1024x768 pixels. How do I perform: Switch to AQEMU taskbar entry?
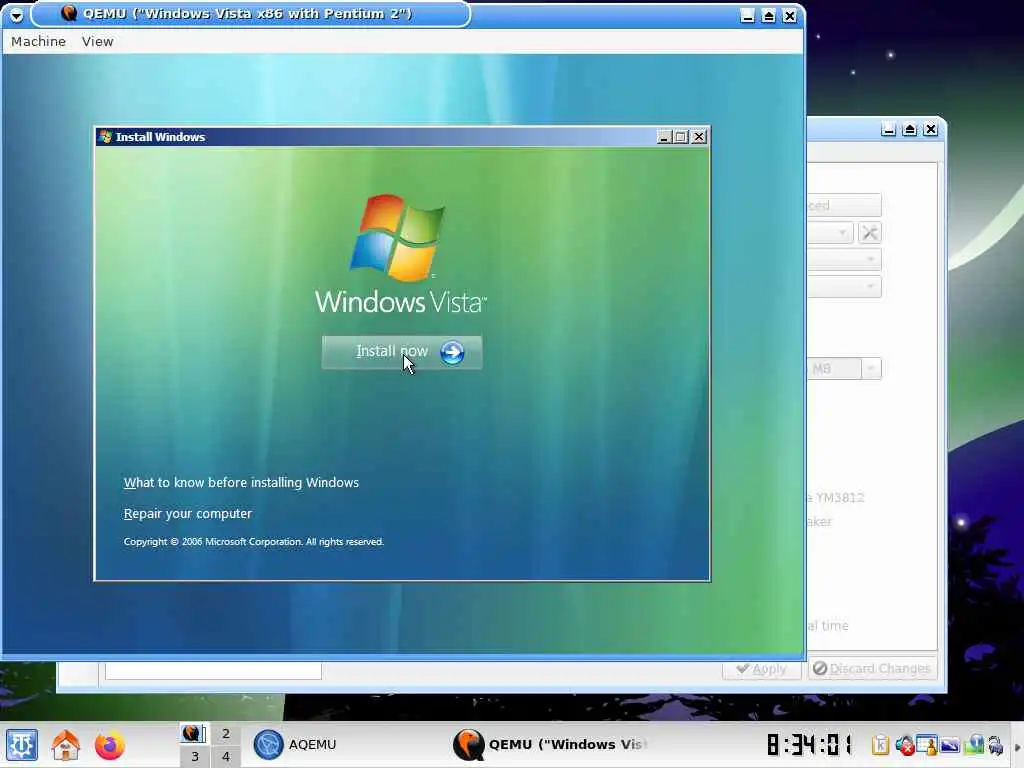pyautogui.click(x=295, y=744)
